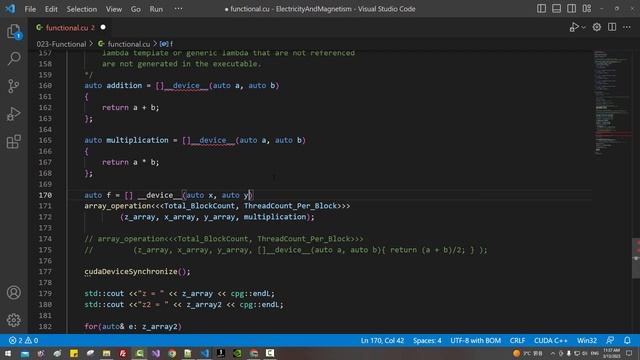Open the Extensions view

click(x=13, y=142)
